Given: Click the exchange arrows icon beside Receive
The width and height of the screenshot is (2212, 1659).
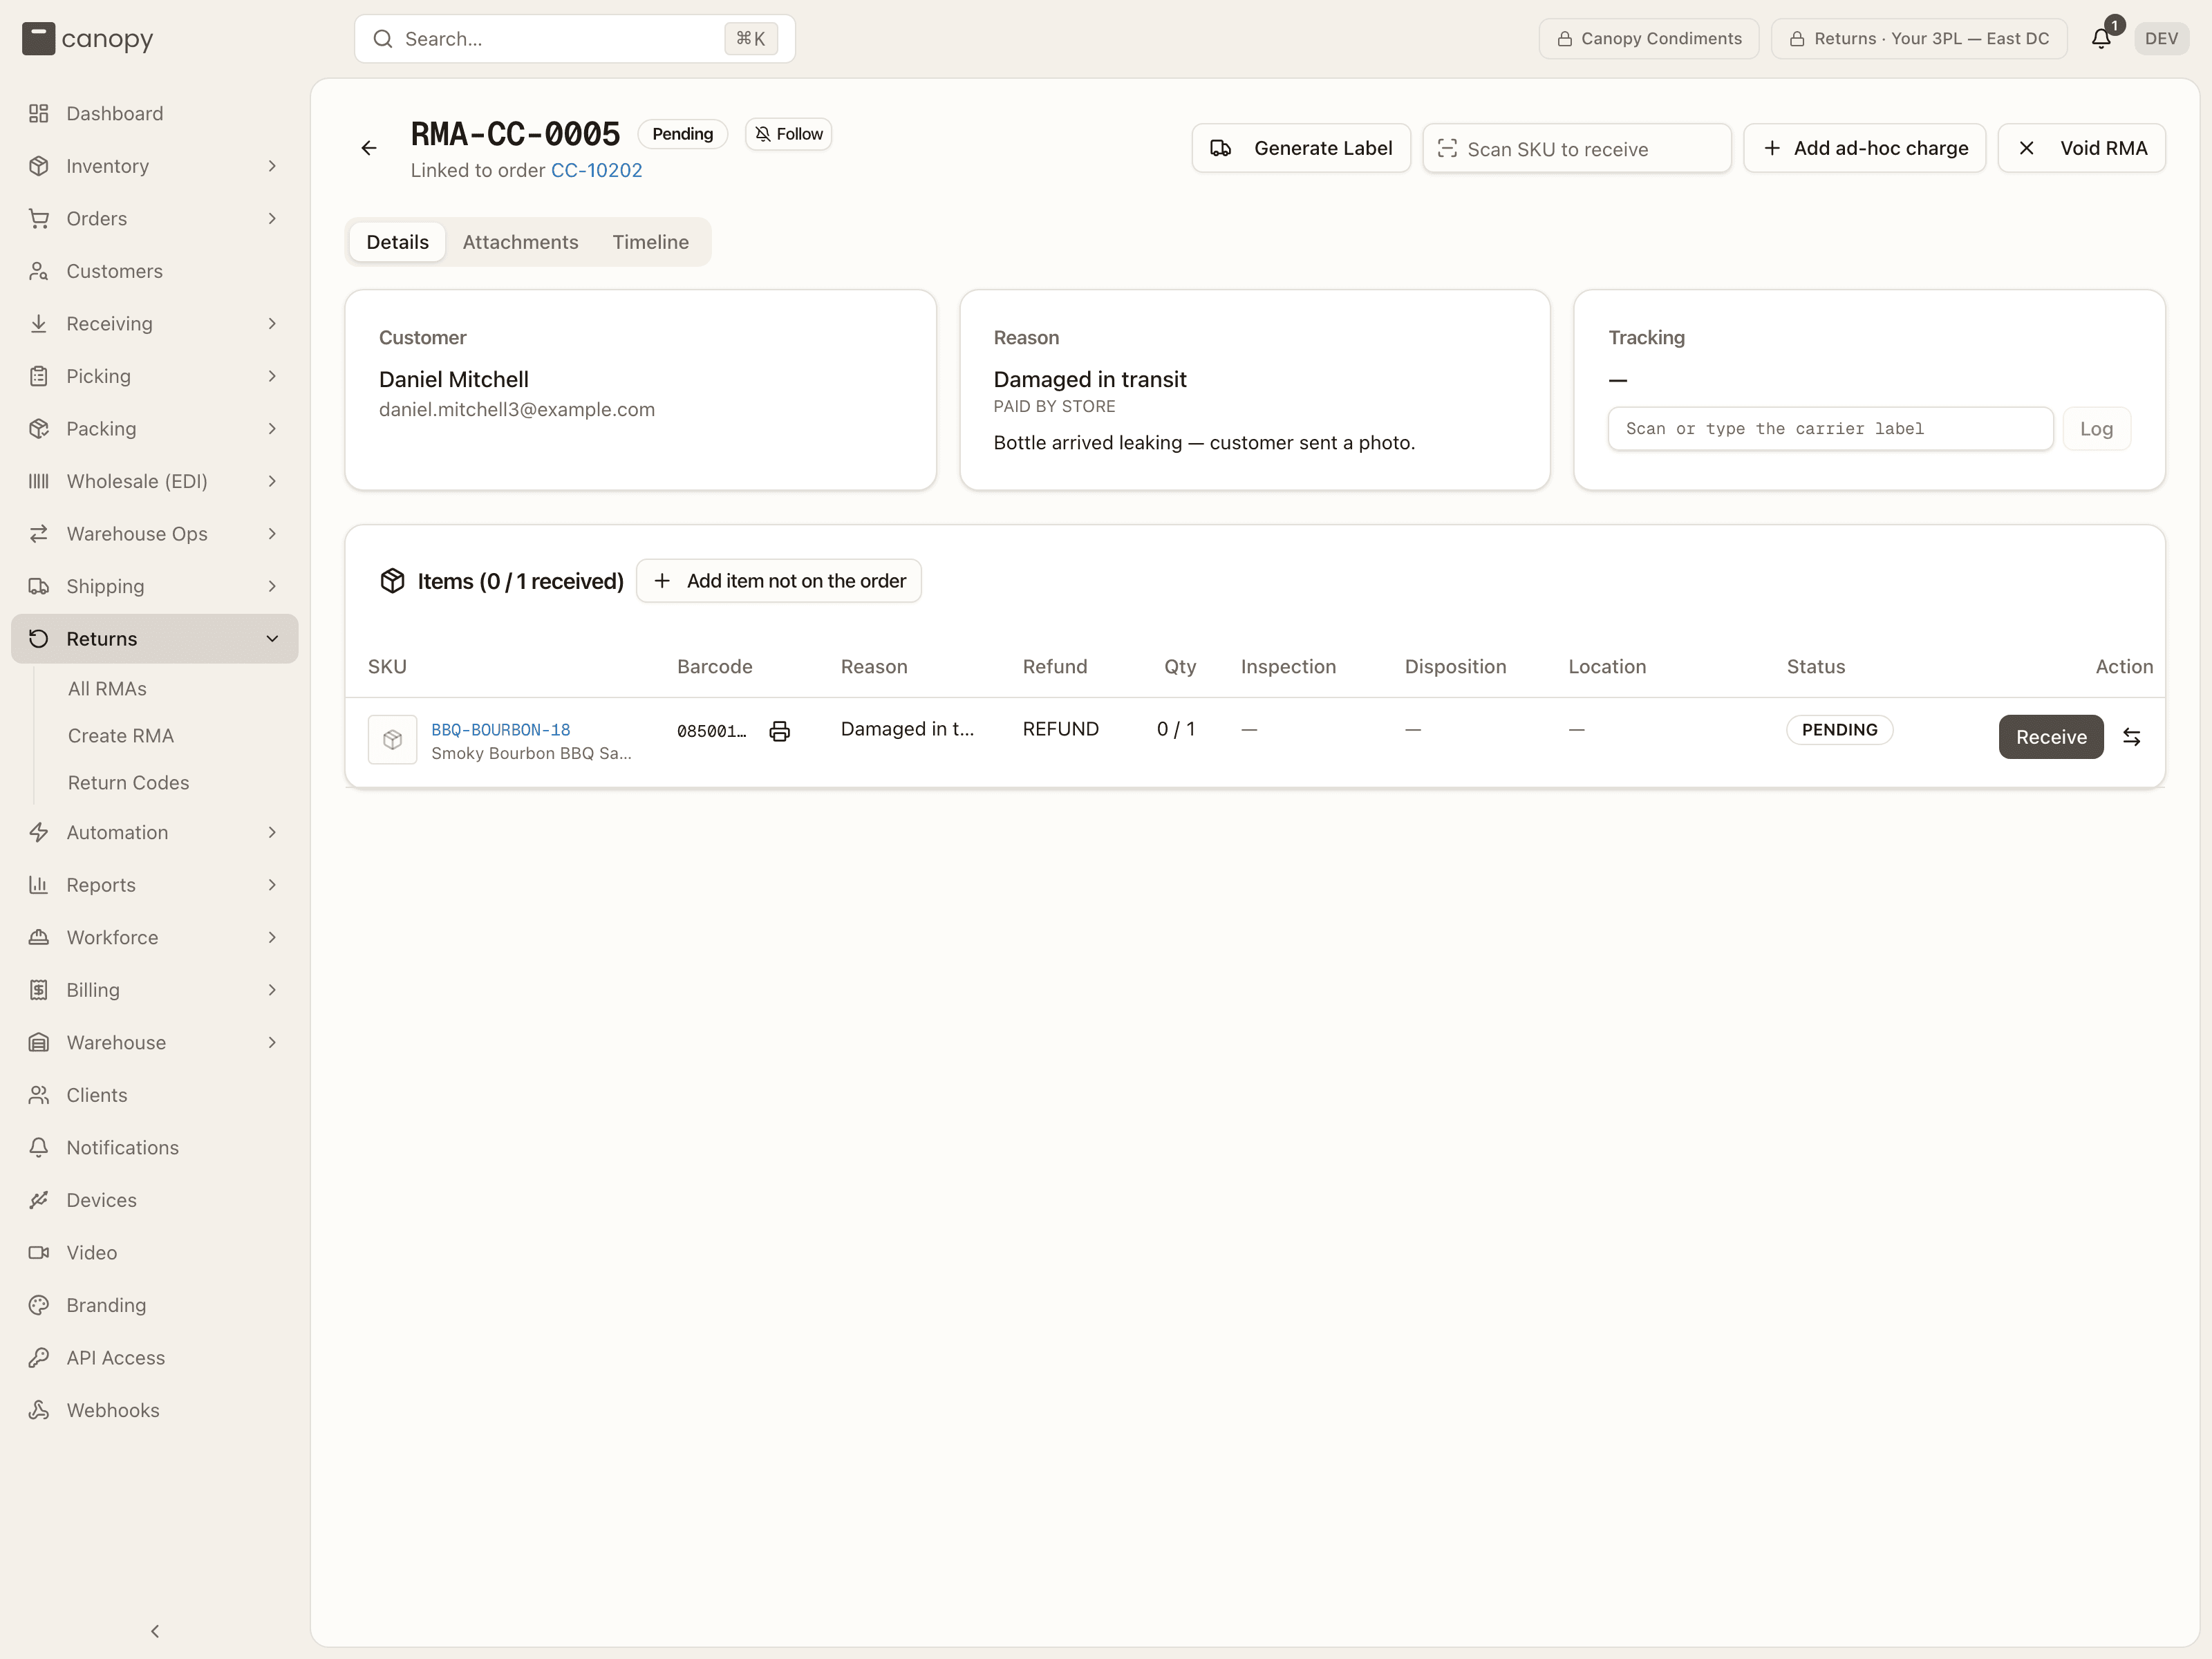Looking at the screenshot, I should click(2132, 737).
